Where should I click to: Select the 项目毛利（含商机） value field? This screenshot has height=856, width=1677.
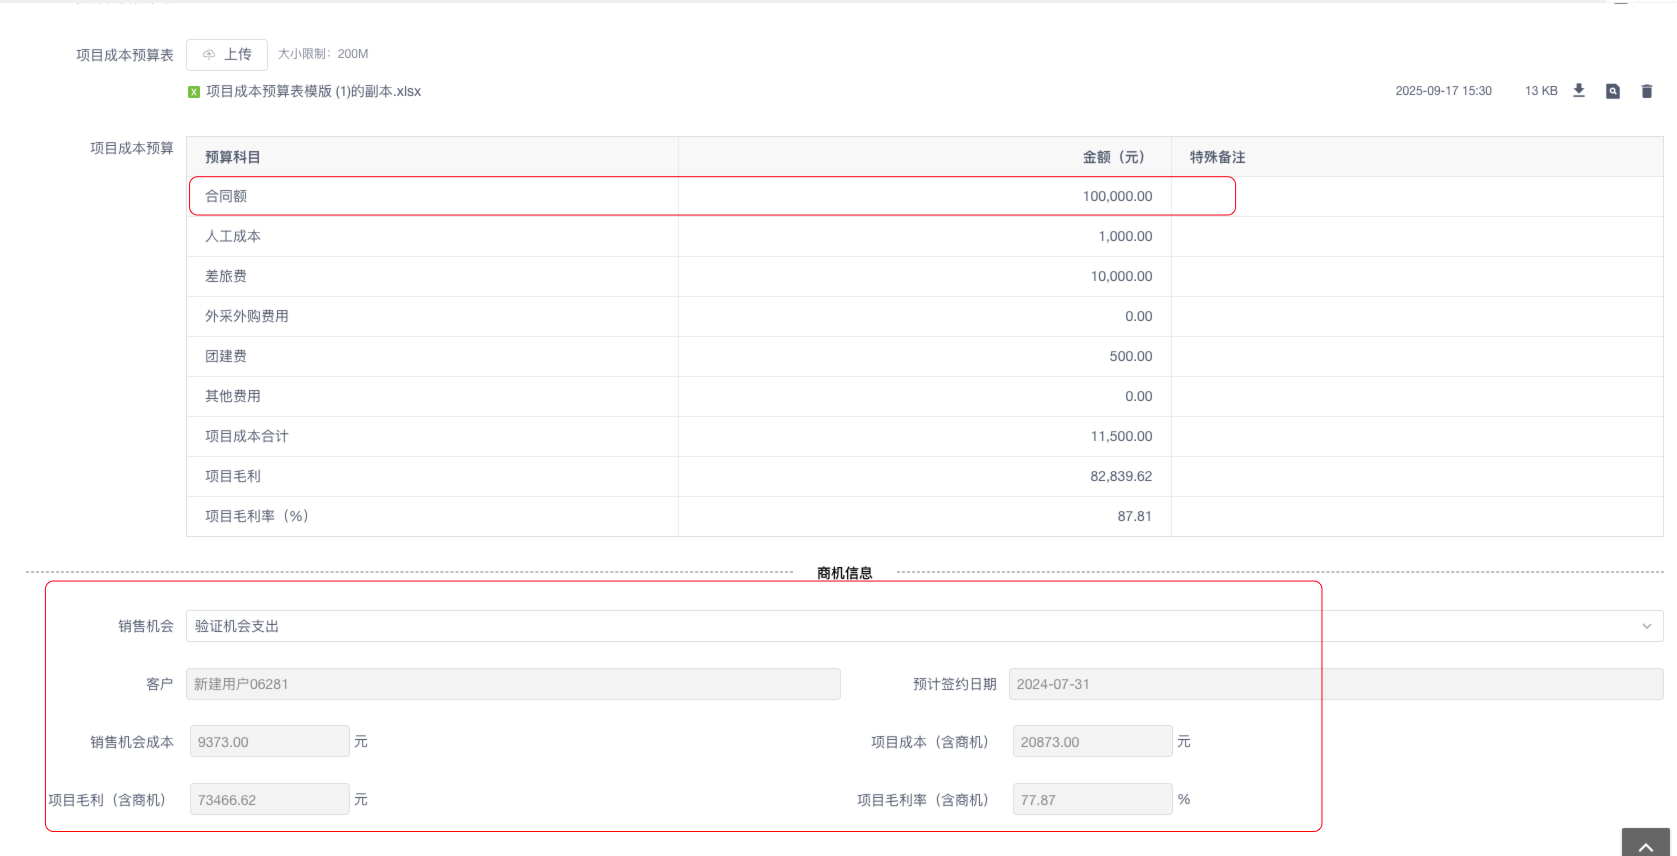(x=269, y=800)
